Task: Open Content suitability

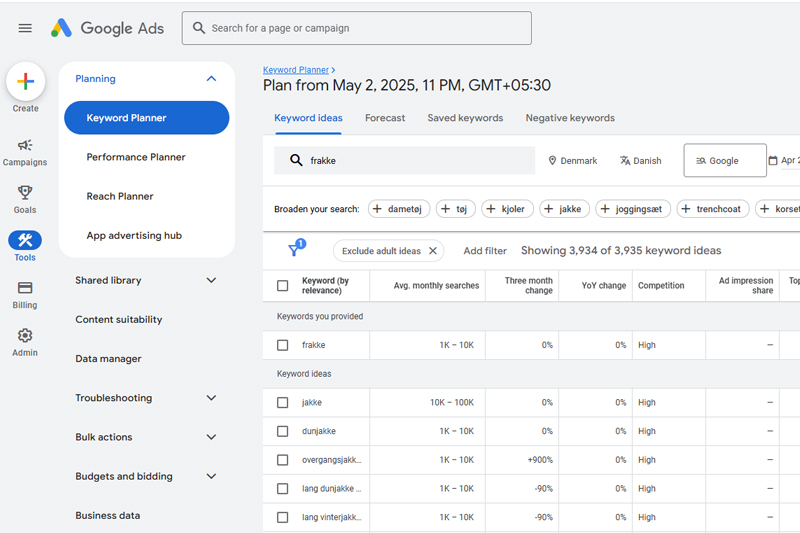Action: tap(119, 319)
